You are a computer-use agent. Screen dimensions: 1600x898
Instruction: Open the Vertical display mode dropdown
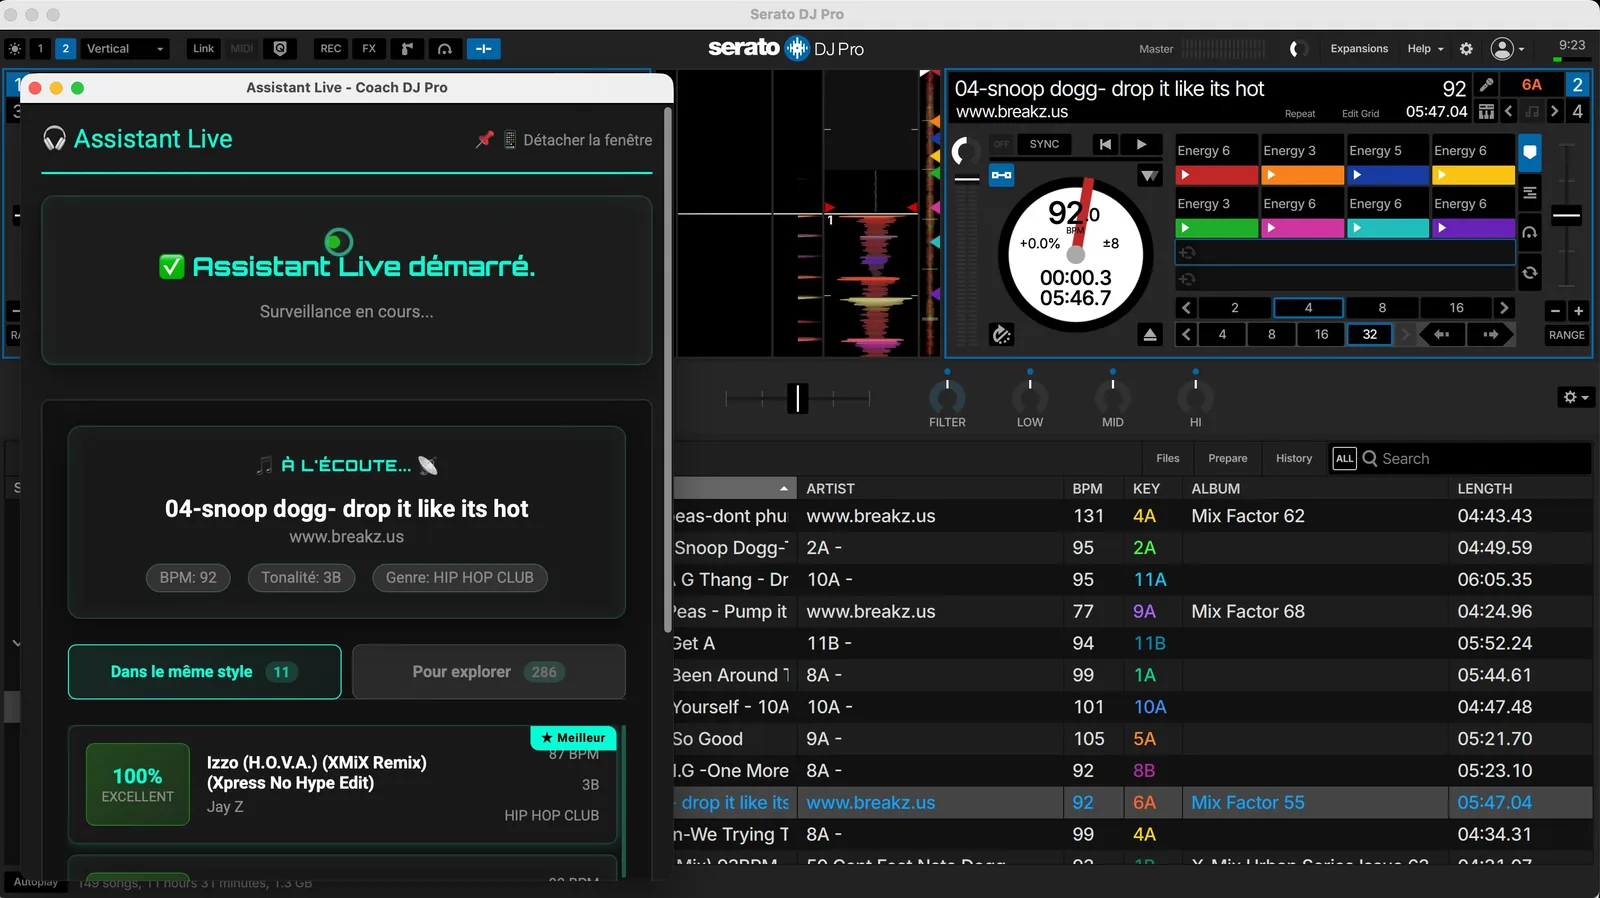[x=124, y=49]
